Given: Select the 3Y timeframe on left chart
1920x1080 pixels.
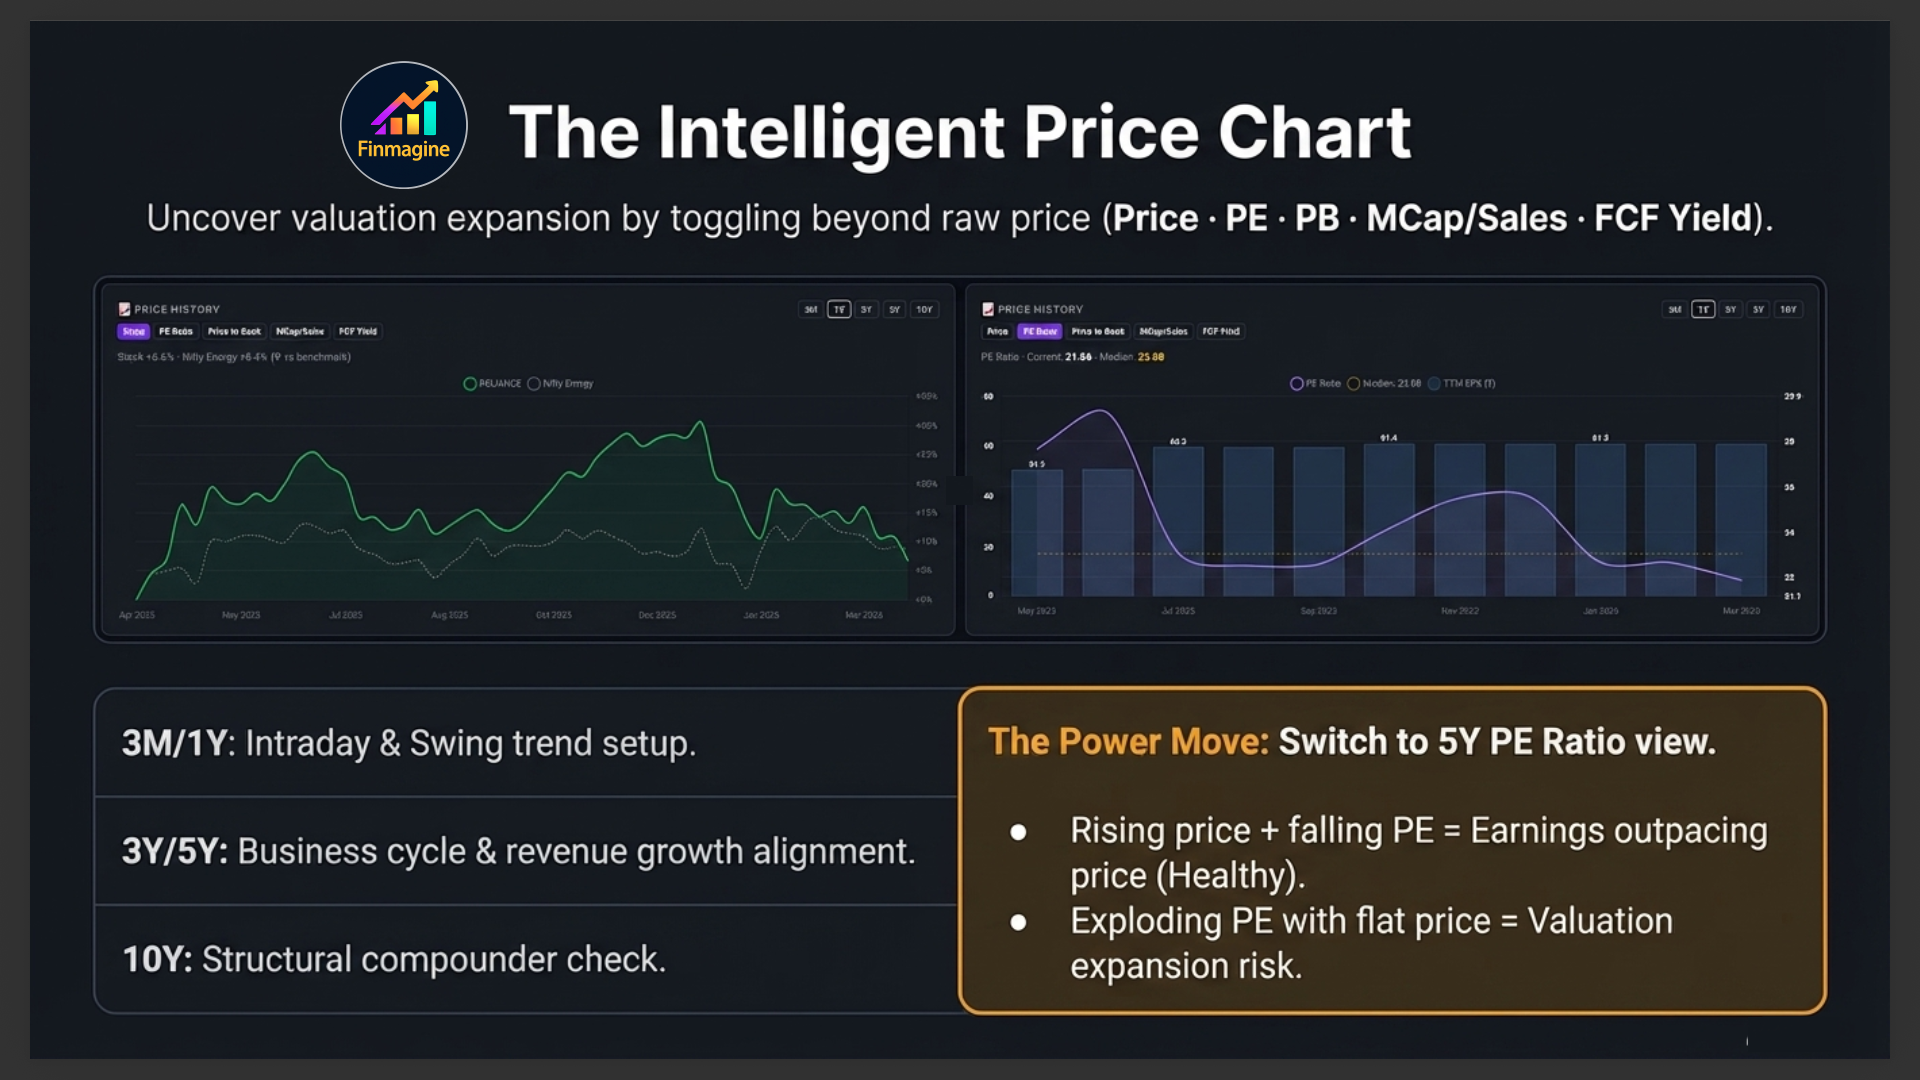Looking at the screenshot, I should (866, 309).
